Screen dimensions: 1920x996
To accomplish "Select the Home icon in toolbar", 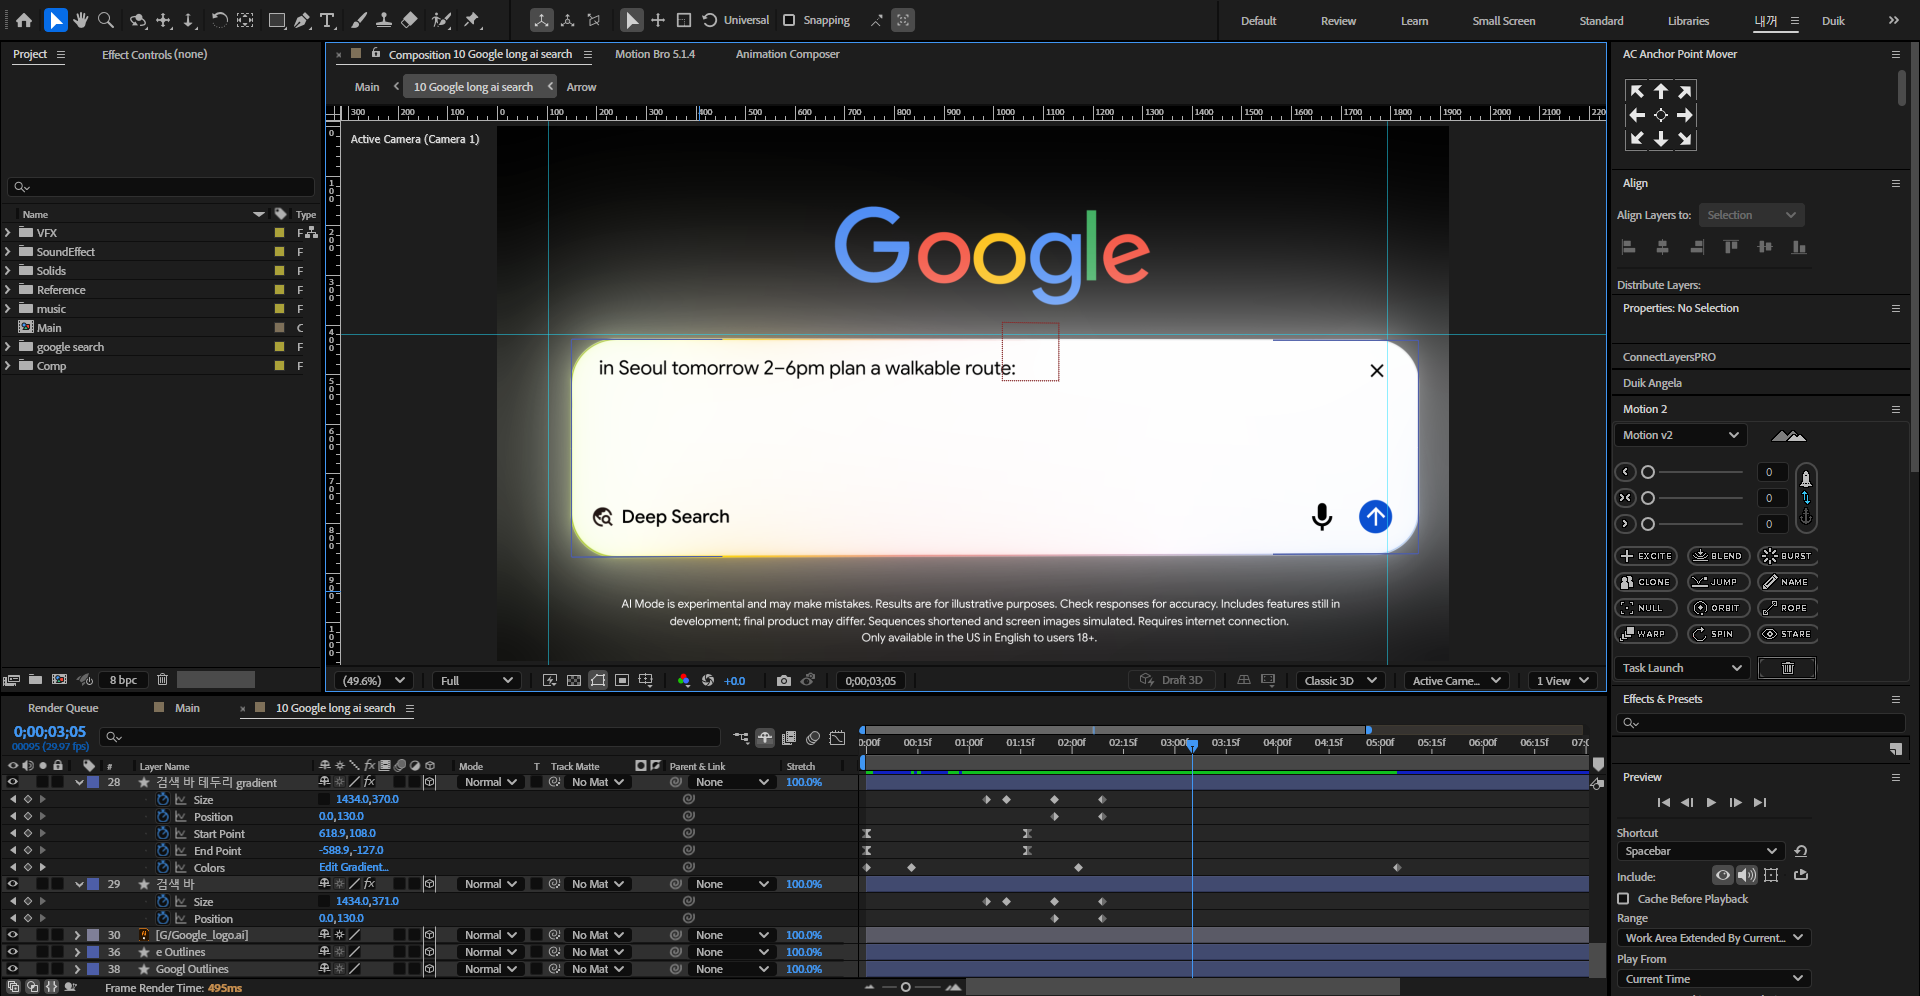I will (24, 20).
